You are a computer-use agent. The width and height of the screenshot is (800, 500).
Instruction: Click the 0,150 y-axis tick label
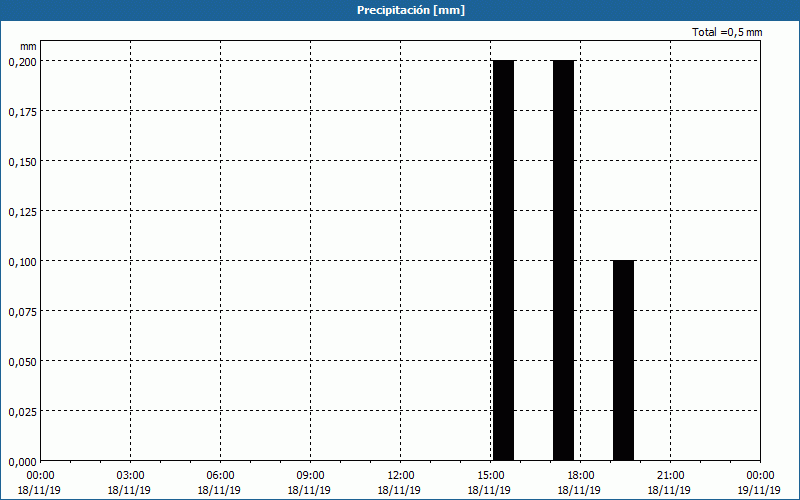[22, 161]
